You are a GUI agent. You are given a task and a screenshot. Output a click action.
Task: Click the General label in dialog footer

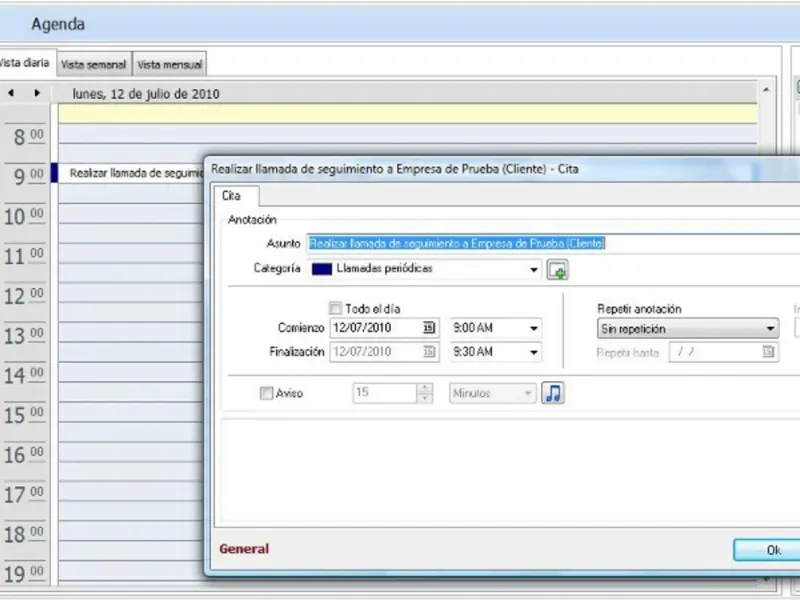point(244,549)
